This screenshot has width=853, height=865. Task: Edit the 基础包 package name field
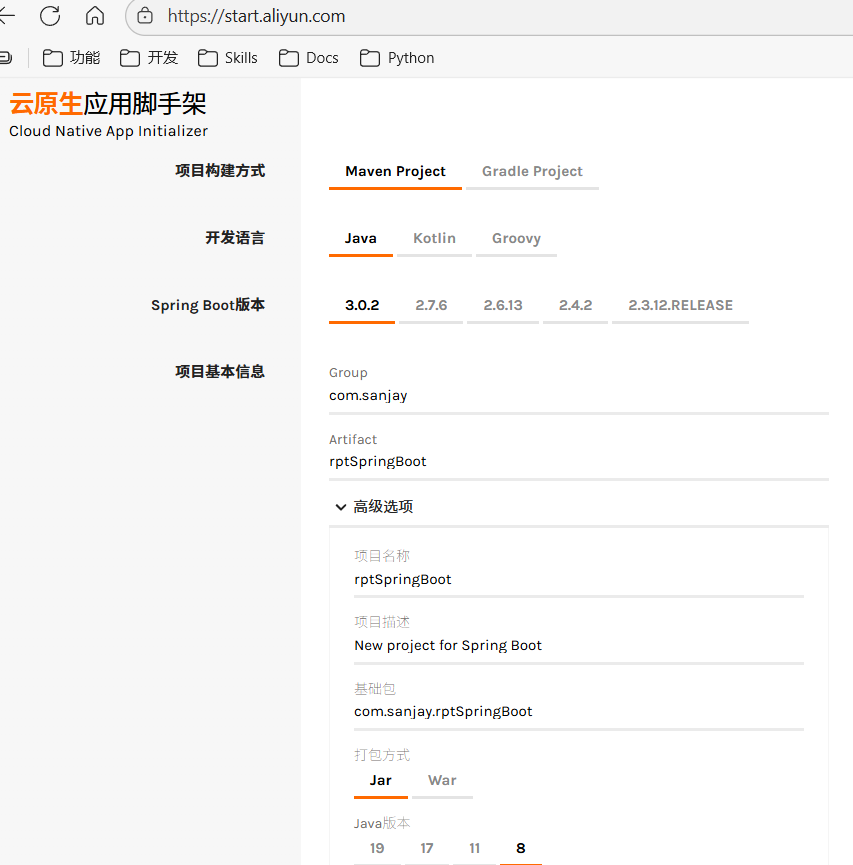(x=579, y=712)
